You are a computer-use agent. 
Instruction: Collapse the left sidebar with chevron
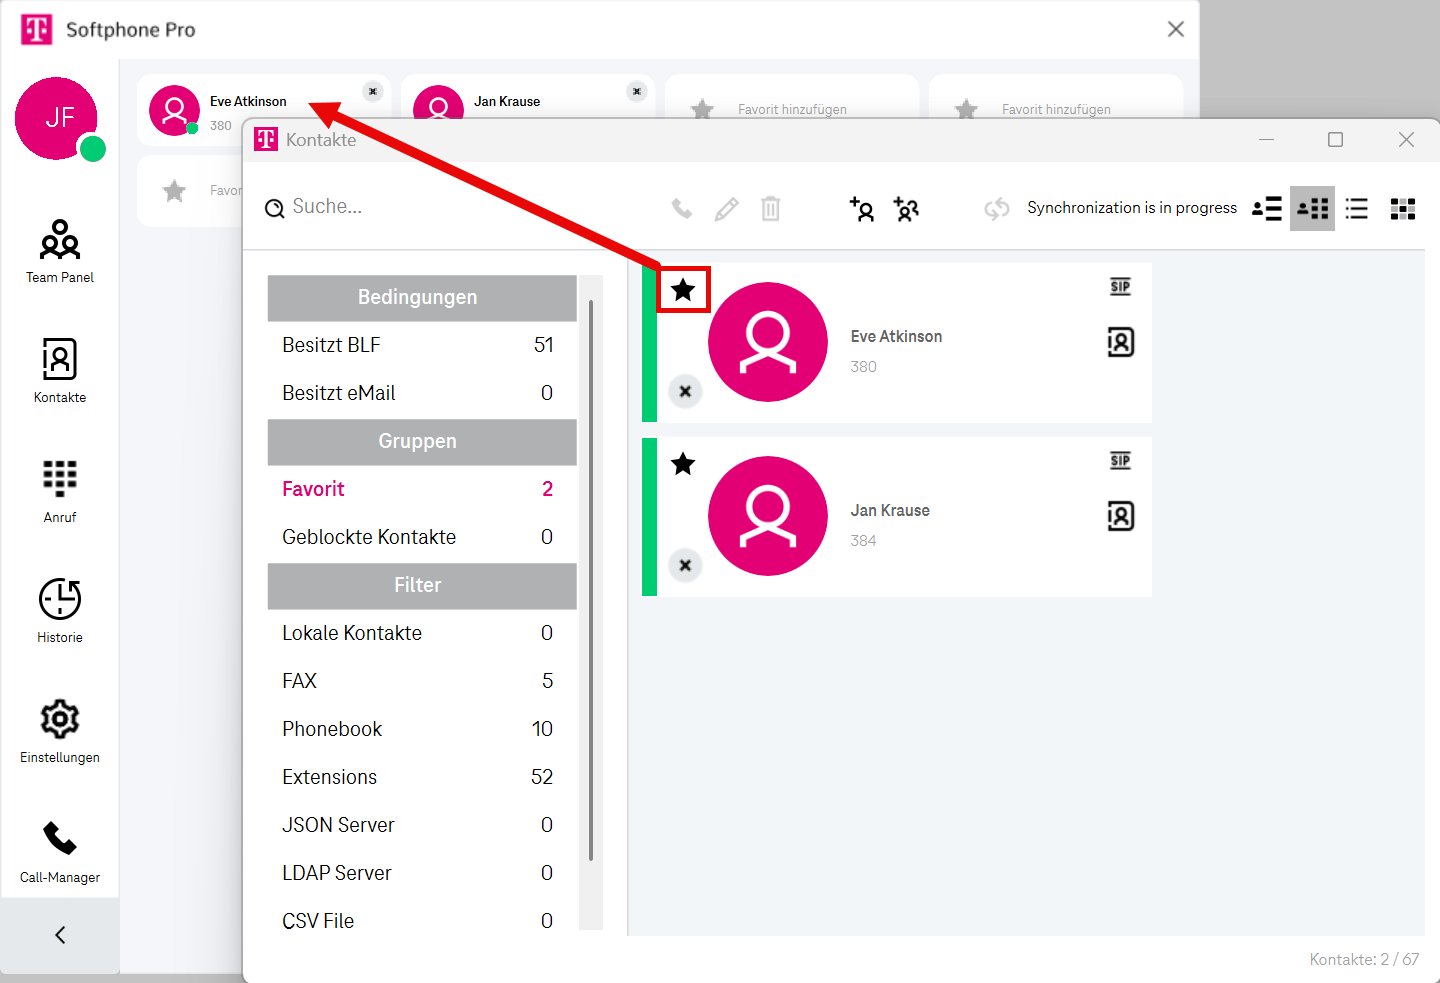[60, 935]
